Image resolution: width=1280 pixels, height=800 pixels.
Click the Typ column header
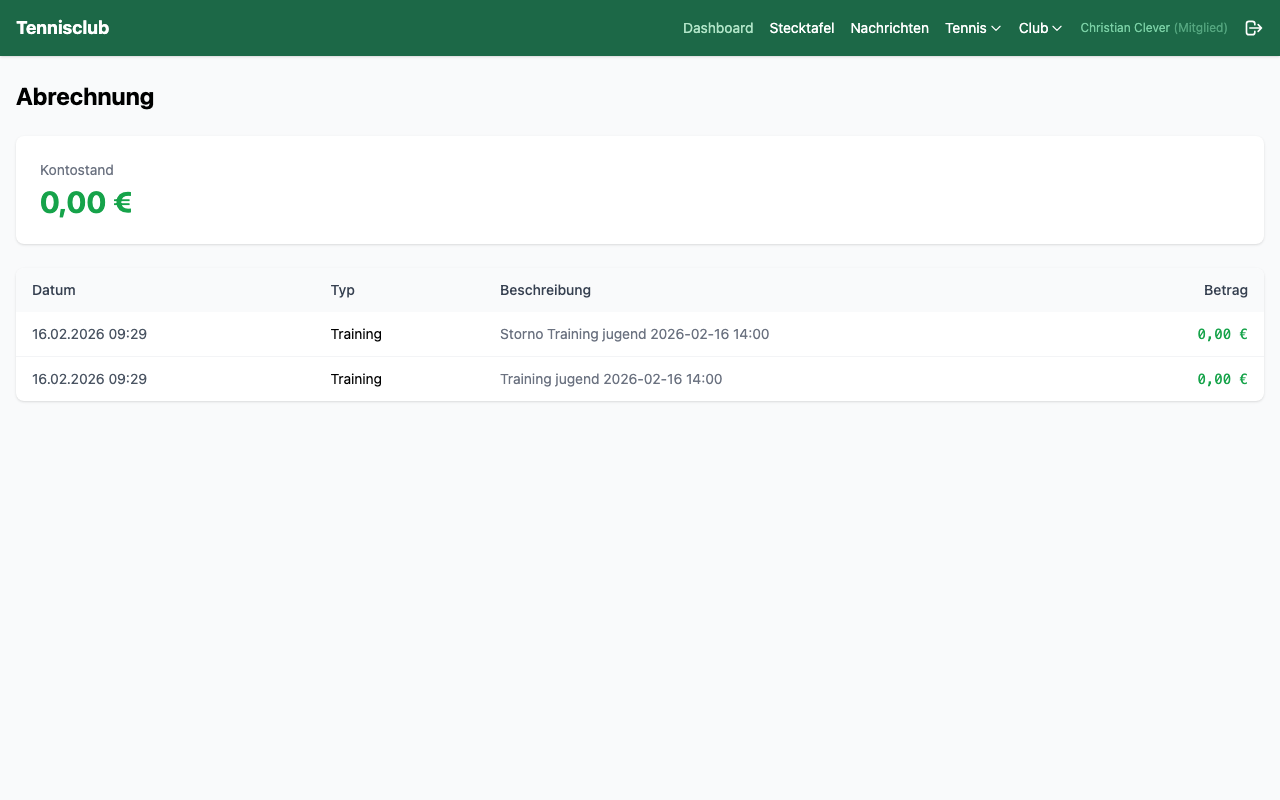click(342, 290)
